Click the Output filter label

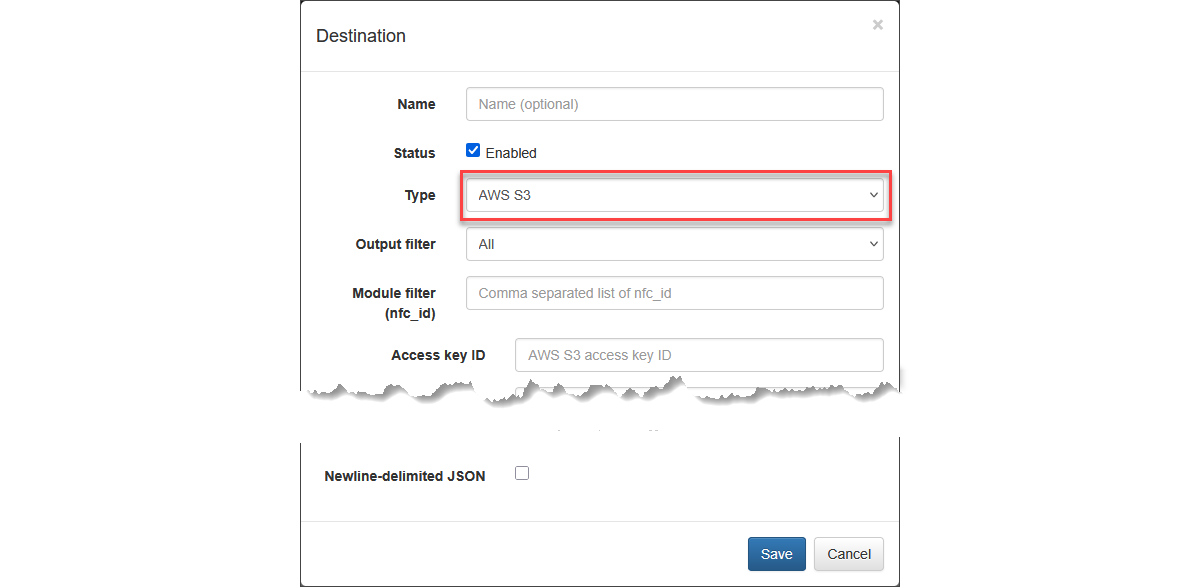(x=395, y=244)
